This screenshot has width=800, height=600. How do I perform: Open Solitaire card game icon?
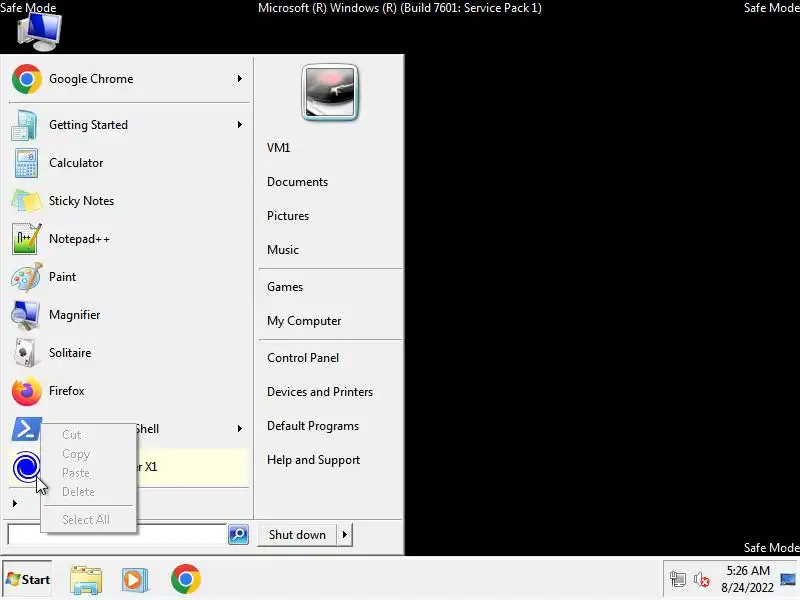(x=26, y=353)
